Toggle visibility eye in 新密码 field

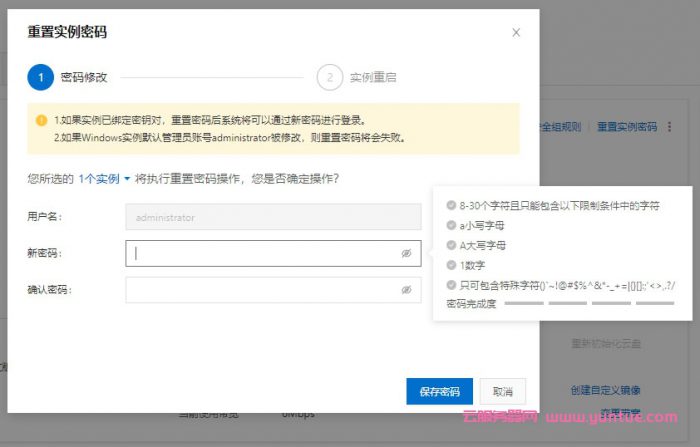406,254
